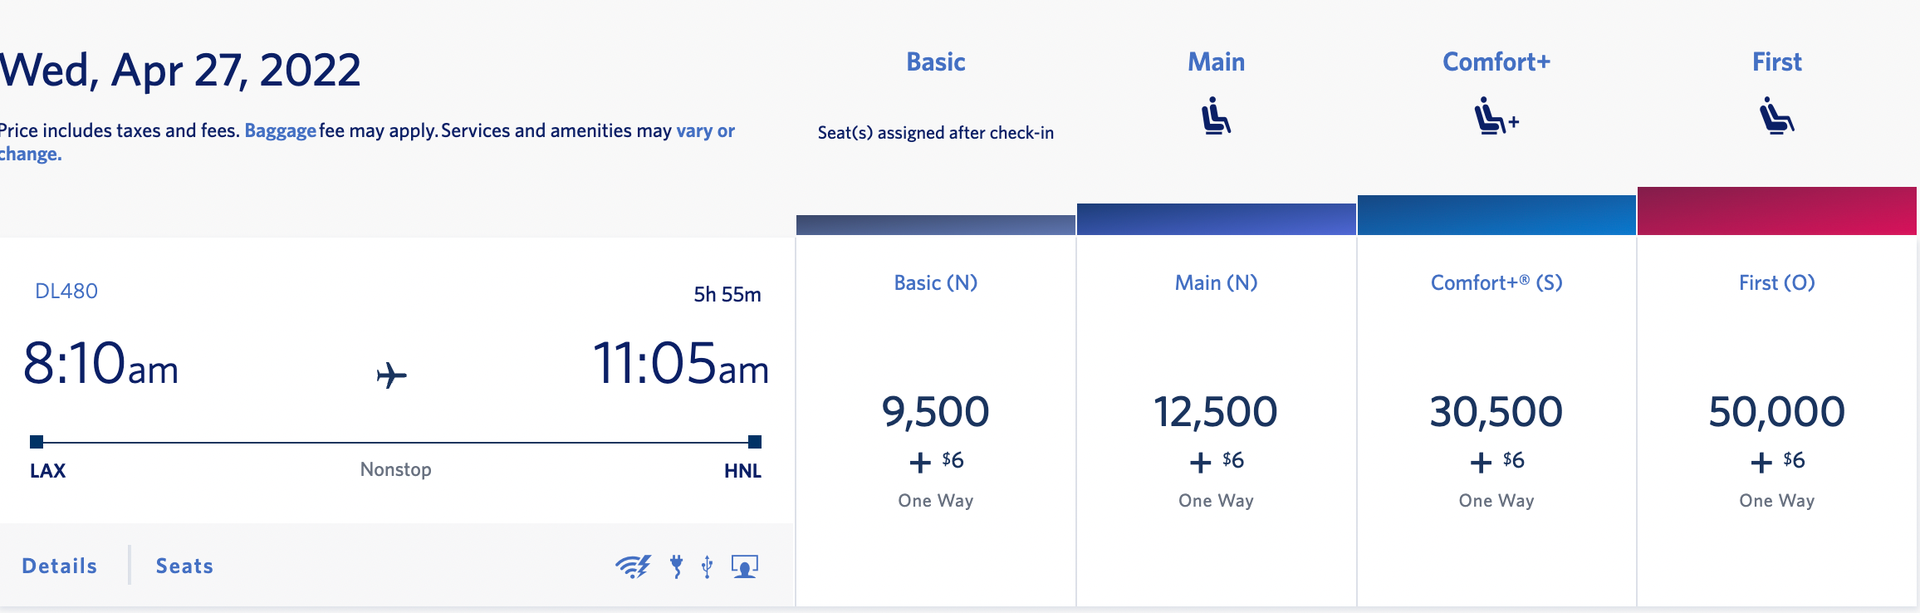Select the Comfort+ (S) fare for 30,500 miles

tap(1495, 412)
